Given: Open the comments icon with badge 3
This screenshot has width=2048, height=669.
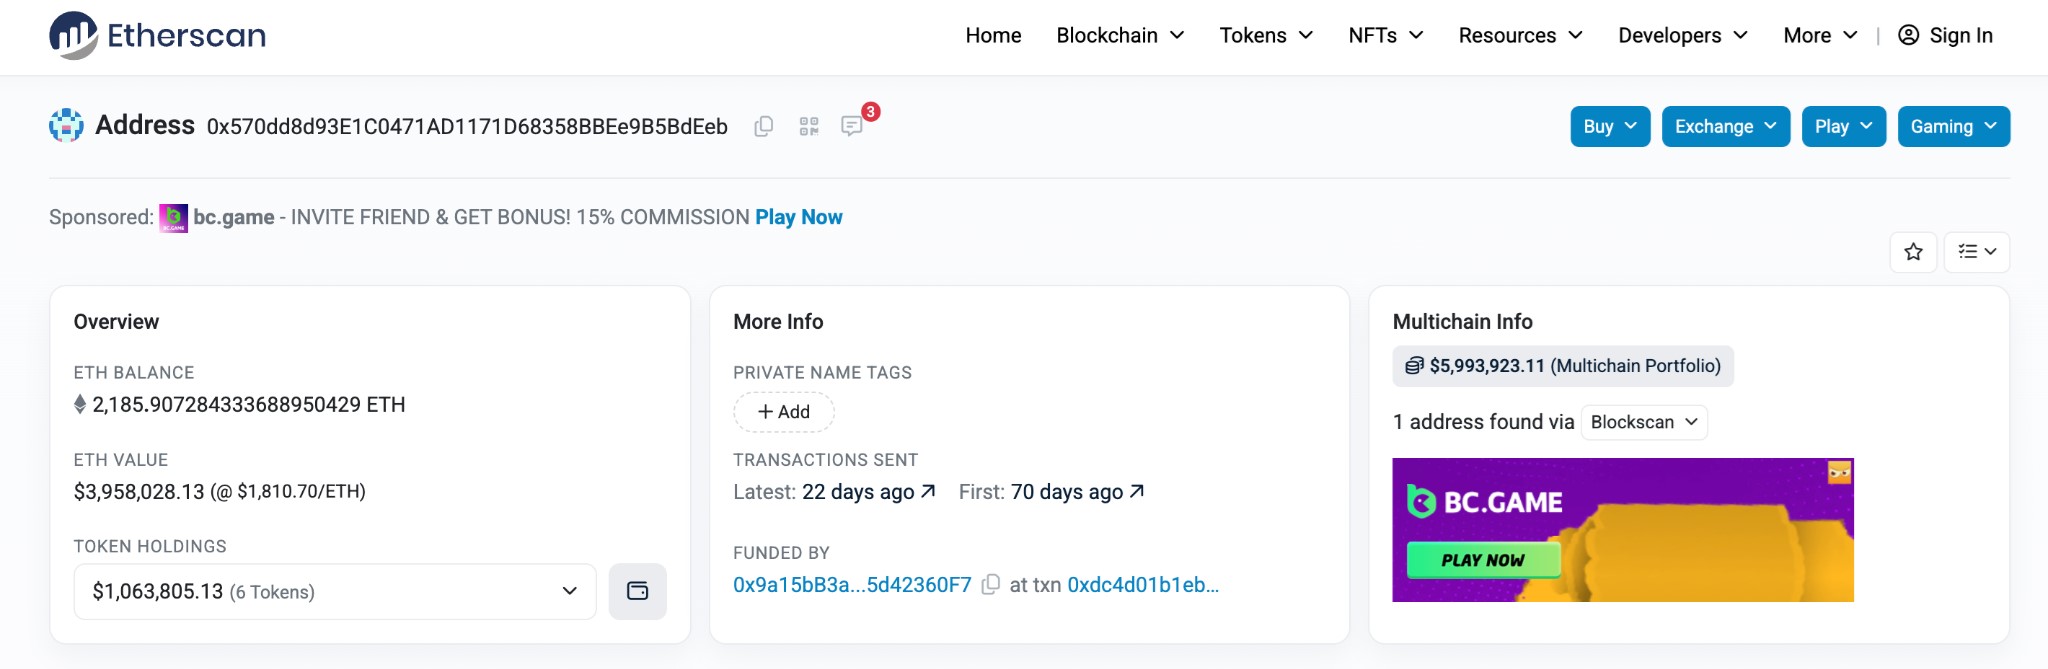Looking at the screenshot, I should 852,126.
